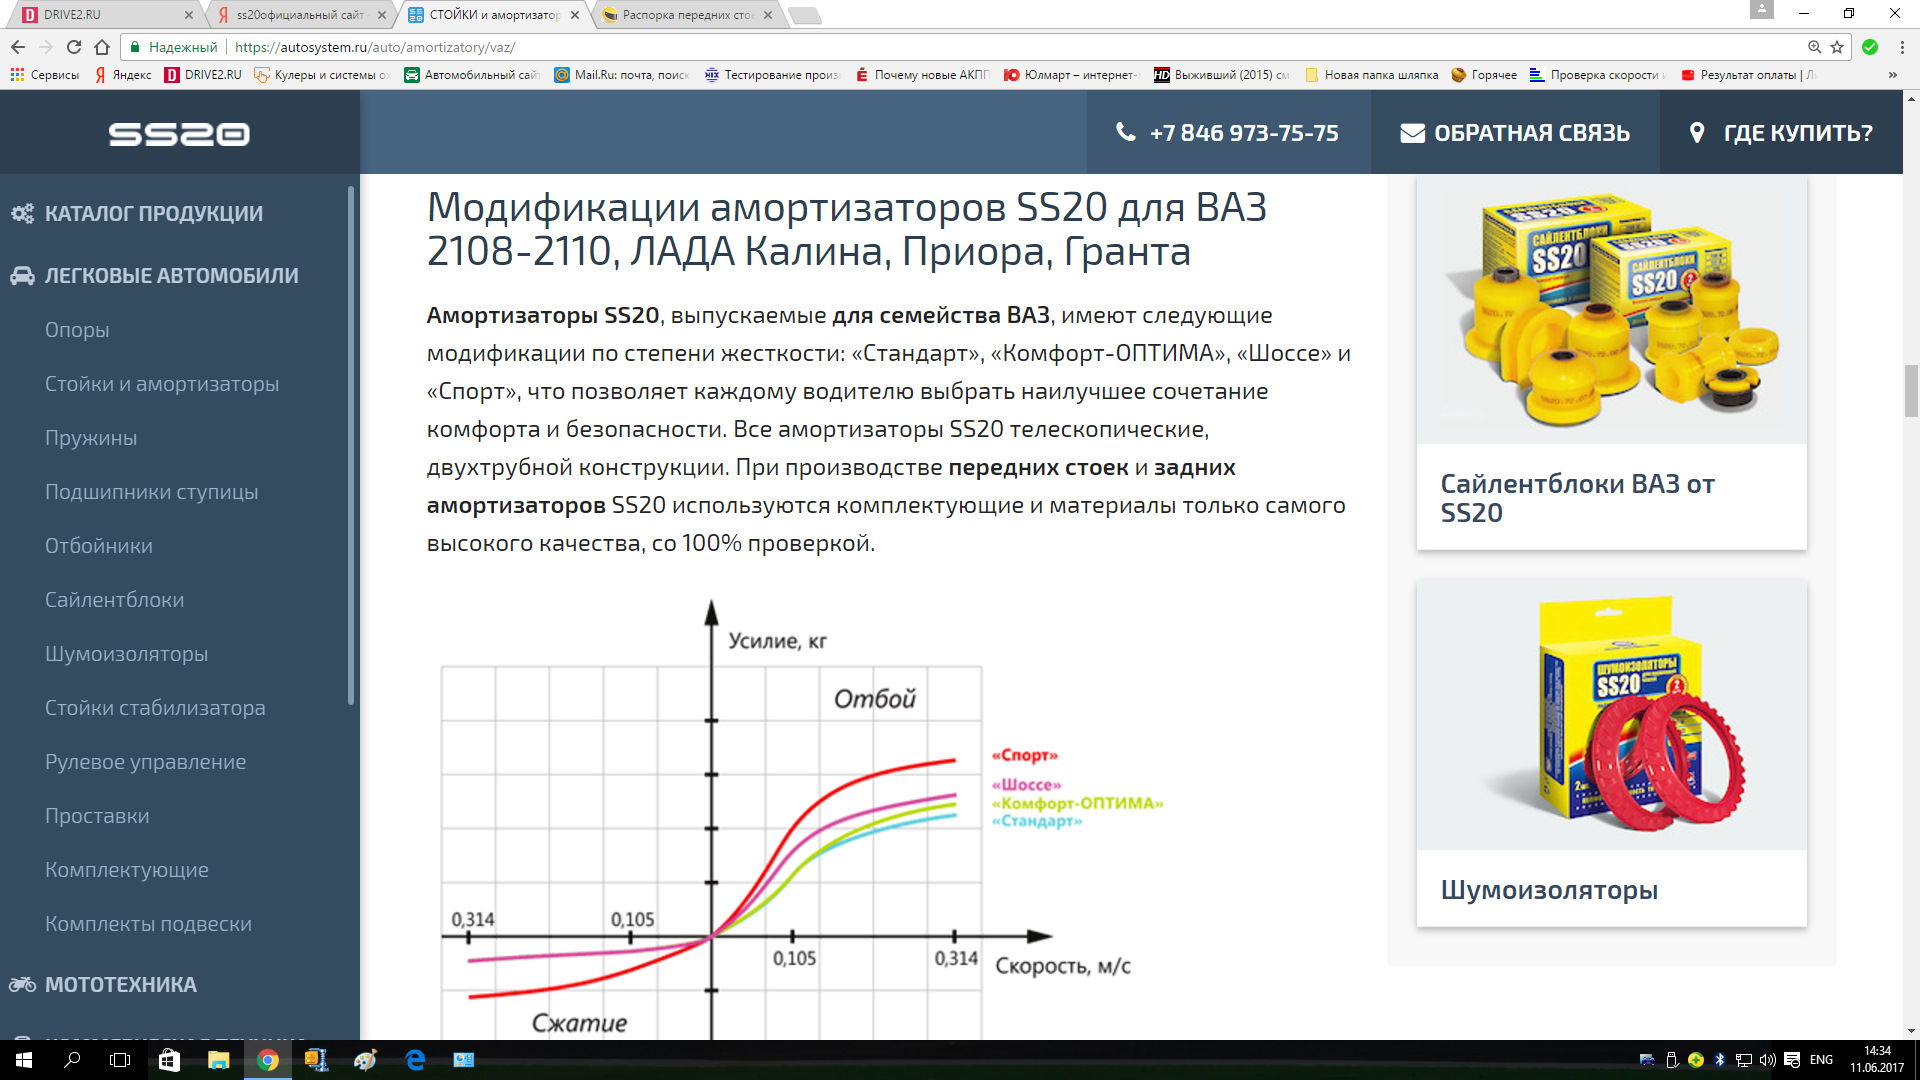This screenshot has height=1080, width=1920.
Task: Open a new browser tab
Action: coord(805,15)
